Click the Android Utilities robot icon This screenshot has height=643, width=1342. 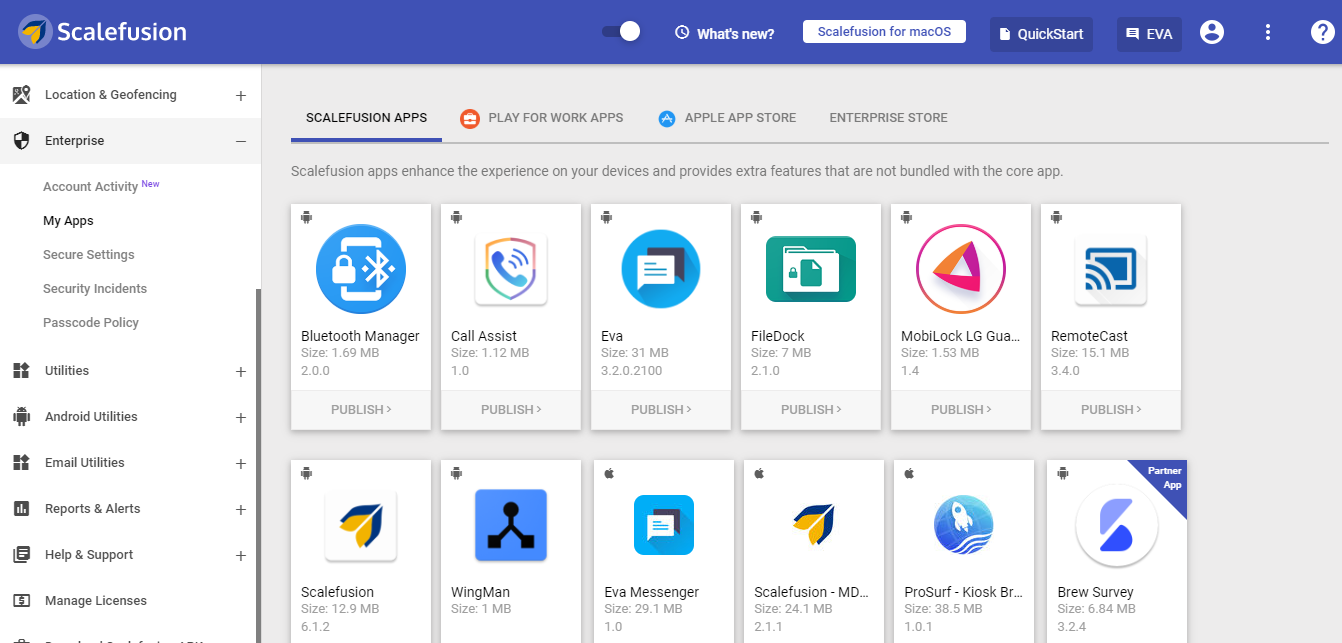[21, 417]
